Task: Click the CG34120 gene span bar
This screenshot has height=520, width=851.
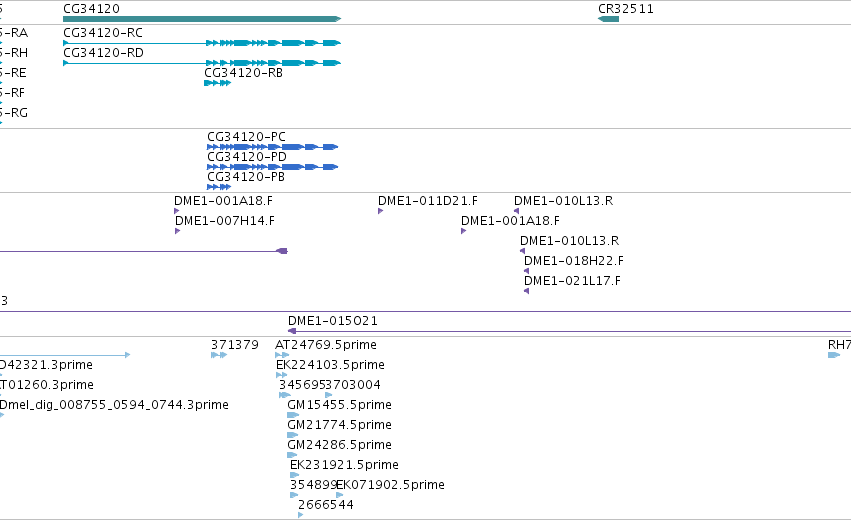Action: (202, 19)
